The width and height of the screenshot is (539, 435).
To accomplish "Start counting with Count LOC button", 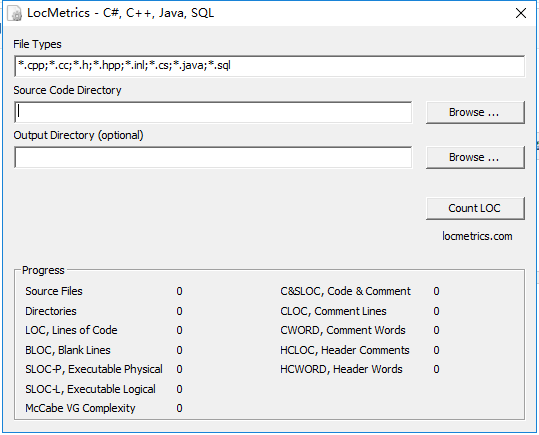I will (475, 208).
